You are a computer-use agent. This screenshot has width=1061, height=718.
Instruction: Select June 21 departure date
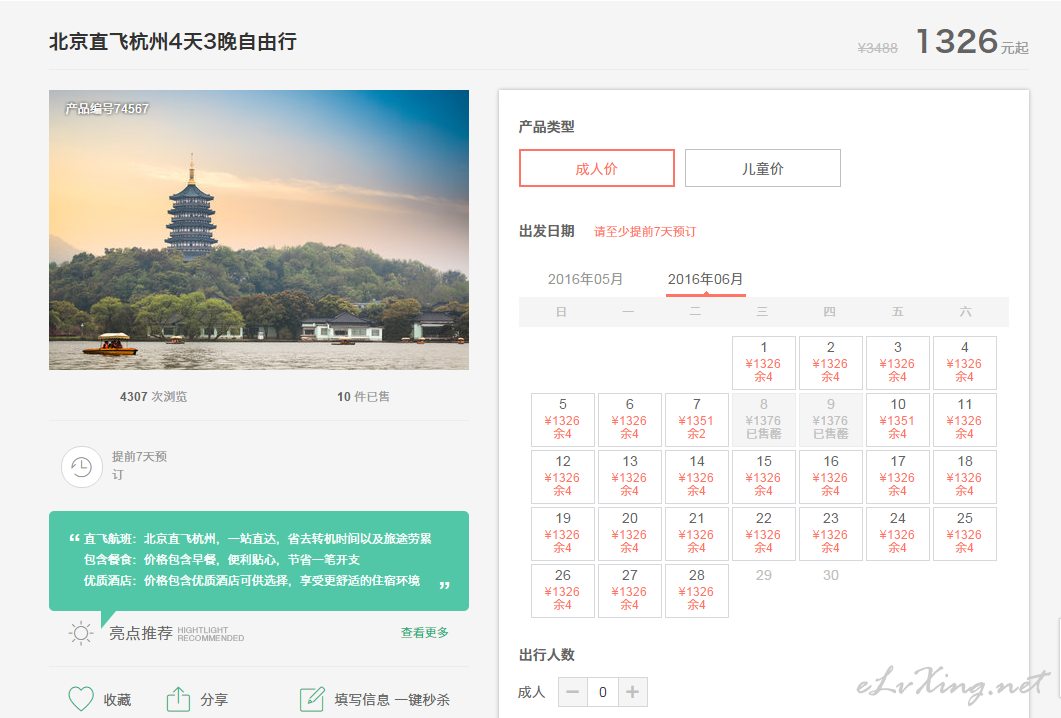coord(696,533)
